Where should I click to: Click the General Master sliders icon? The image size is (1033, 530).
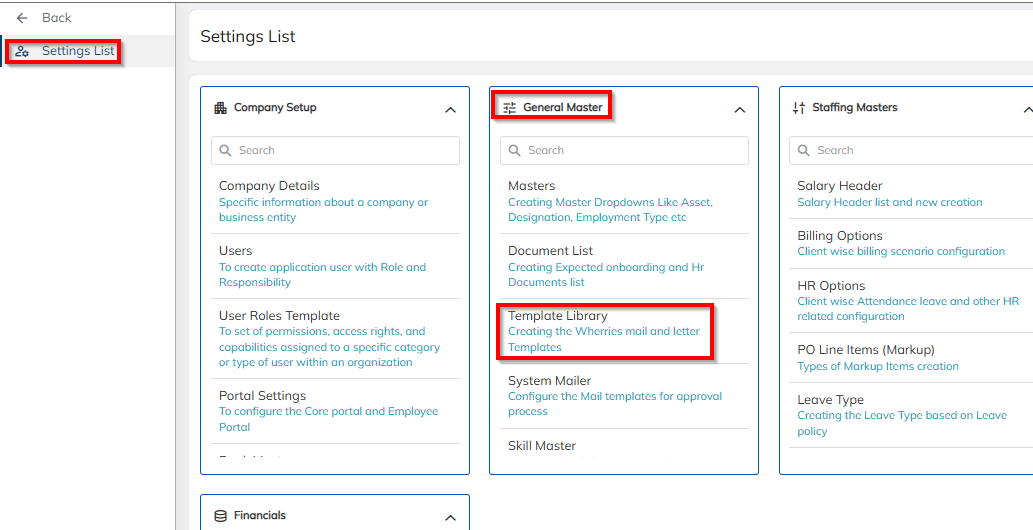point(510,108)
